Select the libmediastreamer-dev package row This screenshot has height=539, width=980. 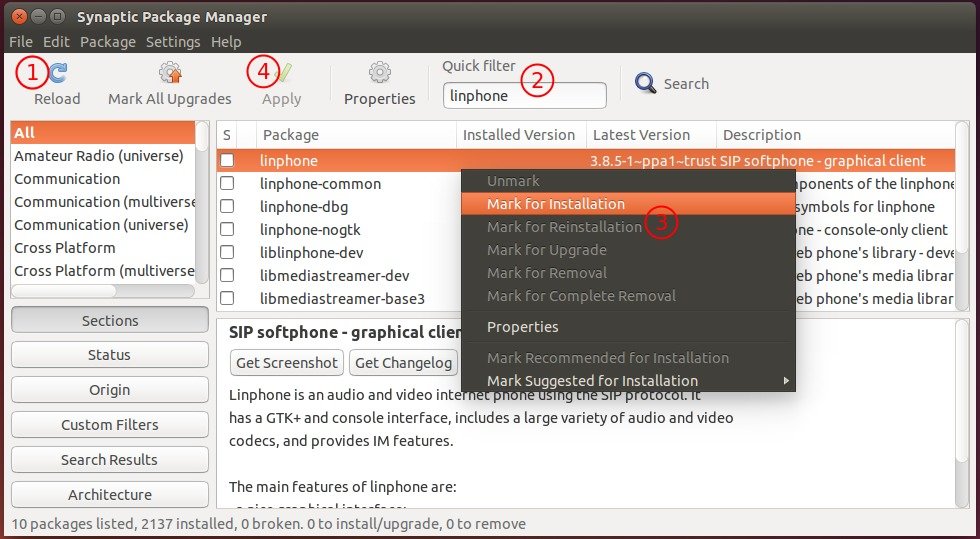tap(339, 276)
